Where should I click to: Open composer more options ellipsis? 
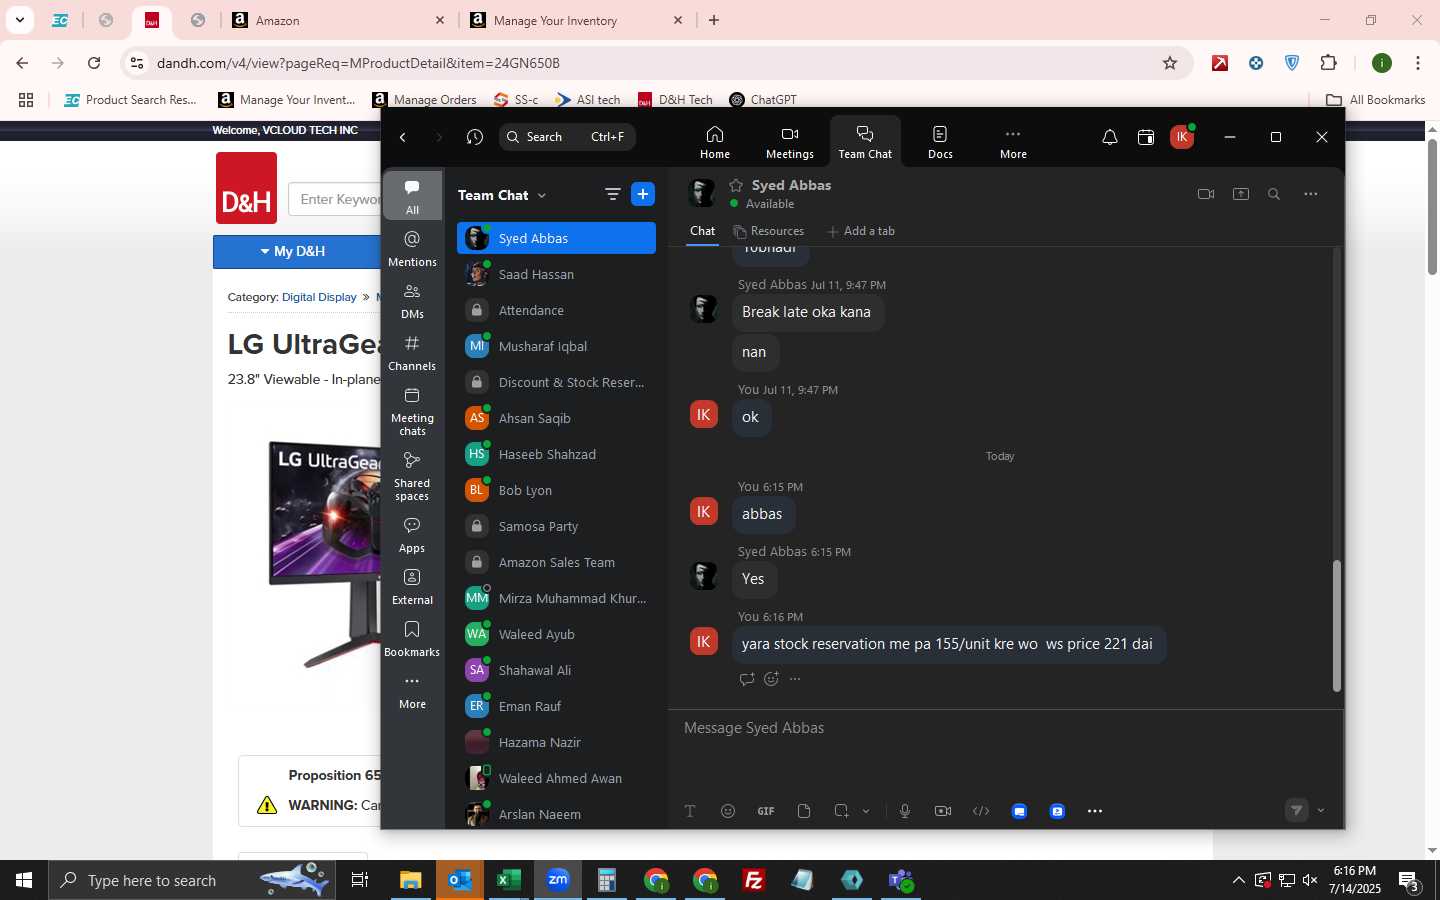tap(1095, 811)
